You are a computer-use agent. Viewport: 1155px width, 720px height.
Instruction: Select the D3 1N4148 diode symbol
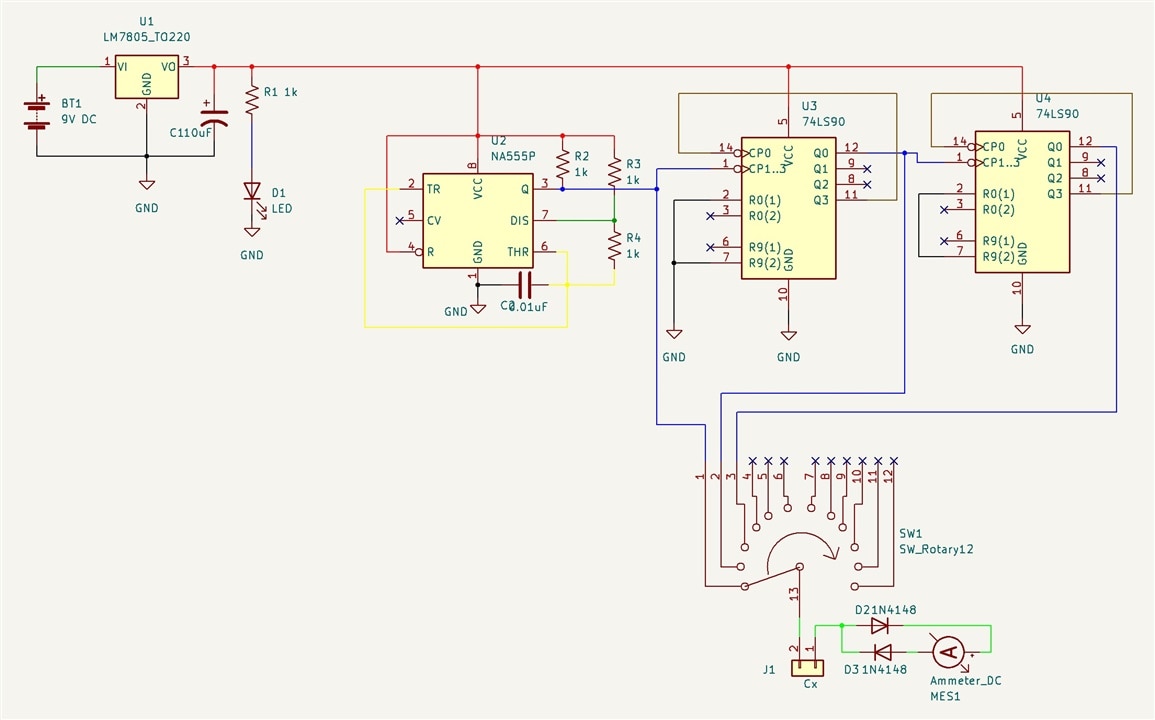882,652
